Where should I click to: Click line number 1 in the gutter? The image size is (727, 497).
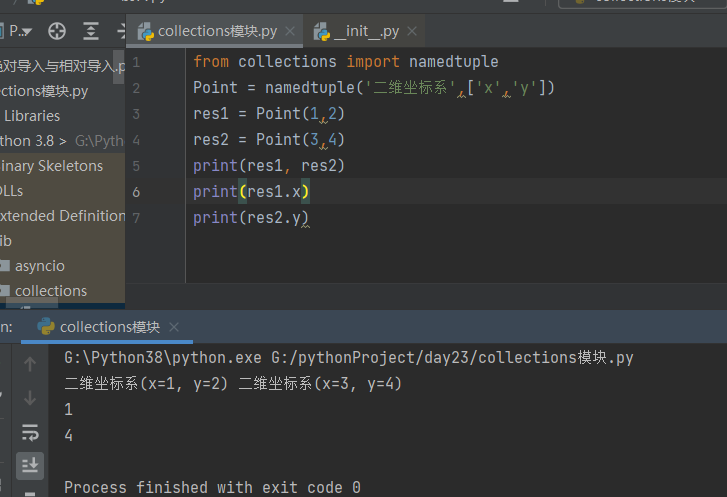[136, 62]
